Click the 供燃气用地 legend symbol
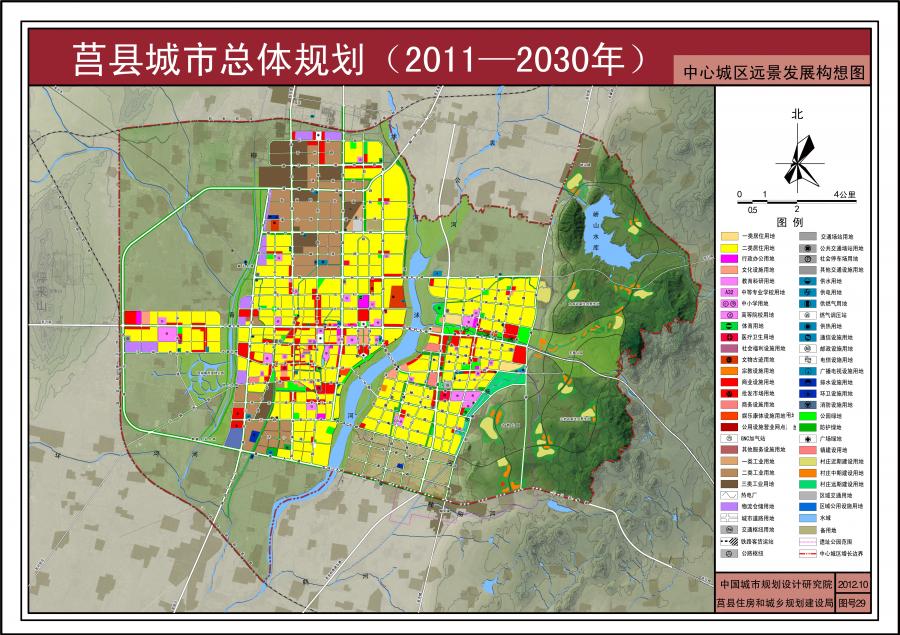Image resolution: width=900 pixels, height=635 pixels. (x=808, y=303)
